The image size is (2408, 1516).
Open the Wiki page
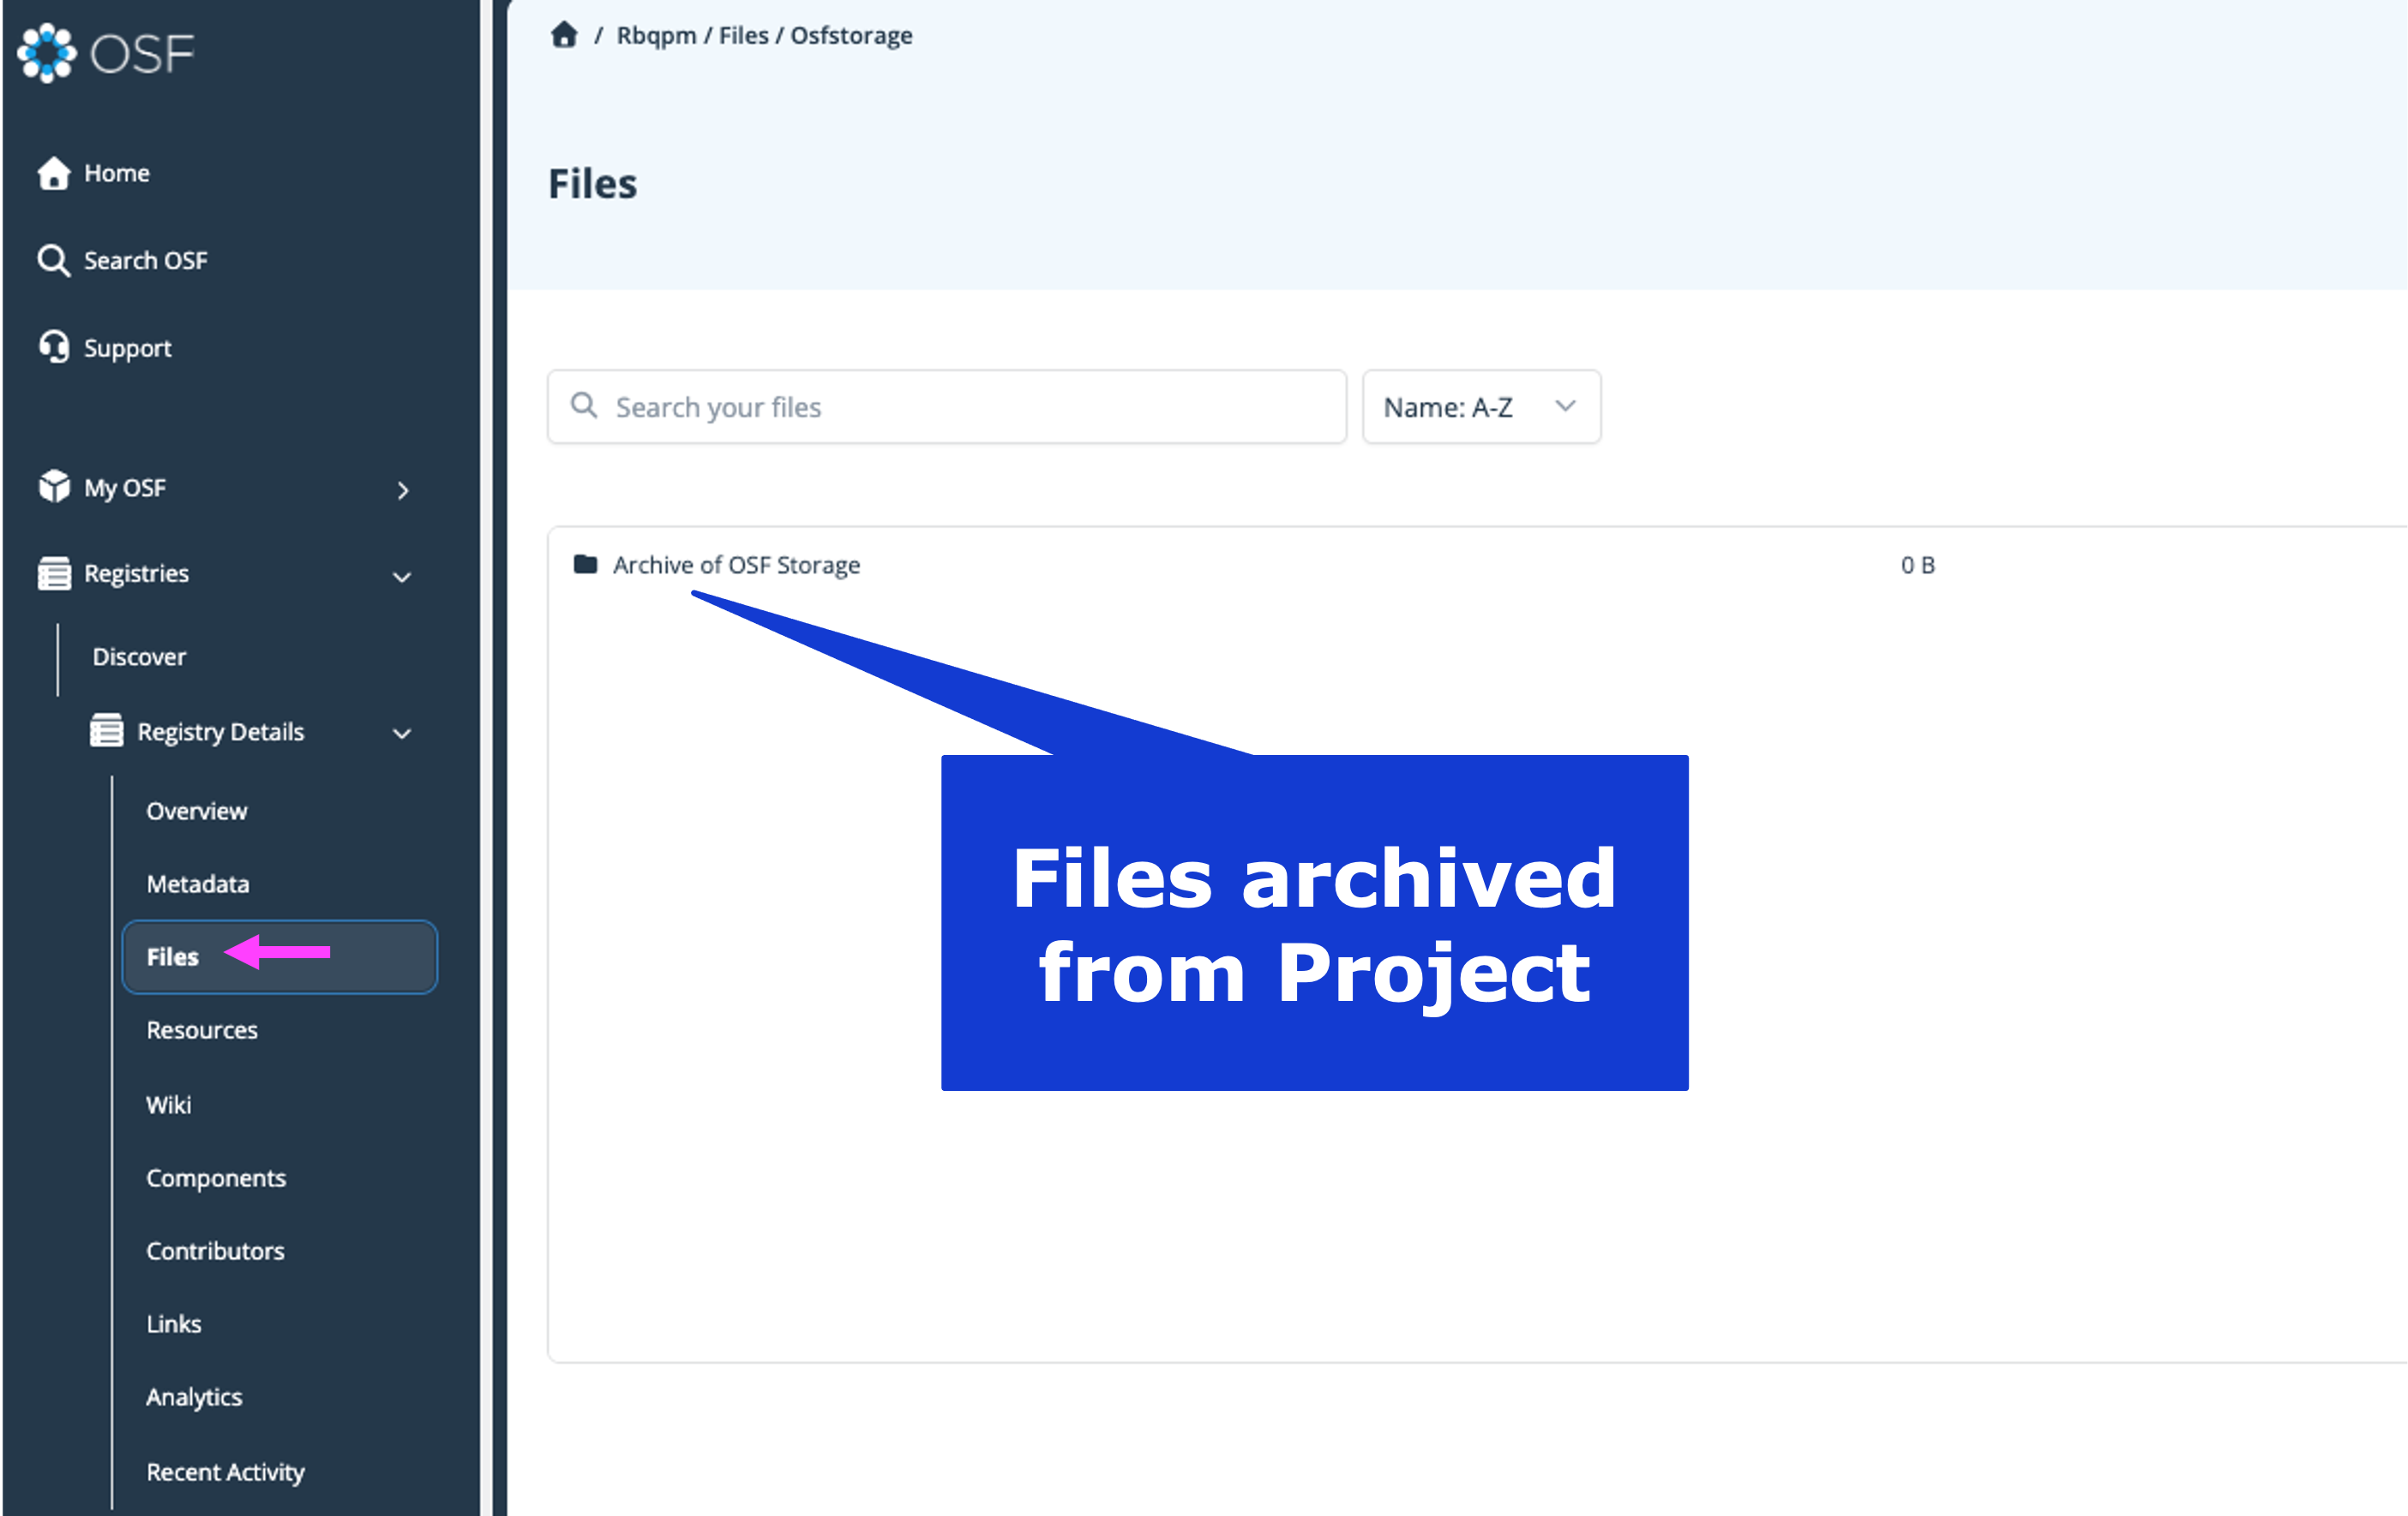[x=169, y=1105]
